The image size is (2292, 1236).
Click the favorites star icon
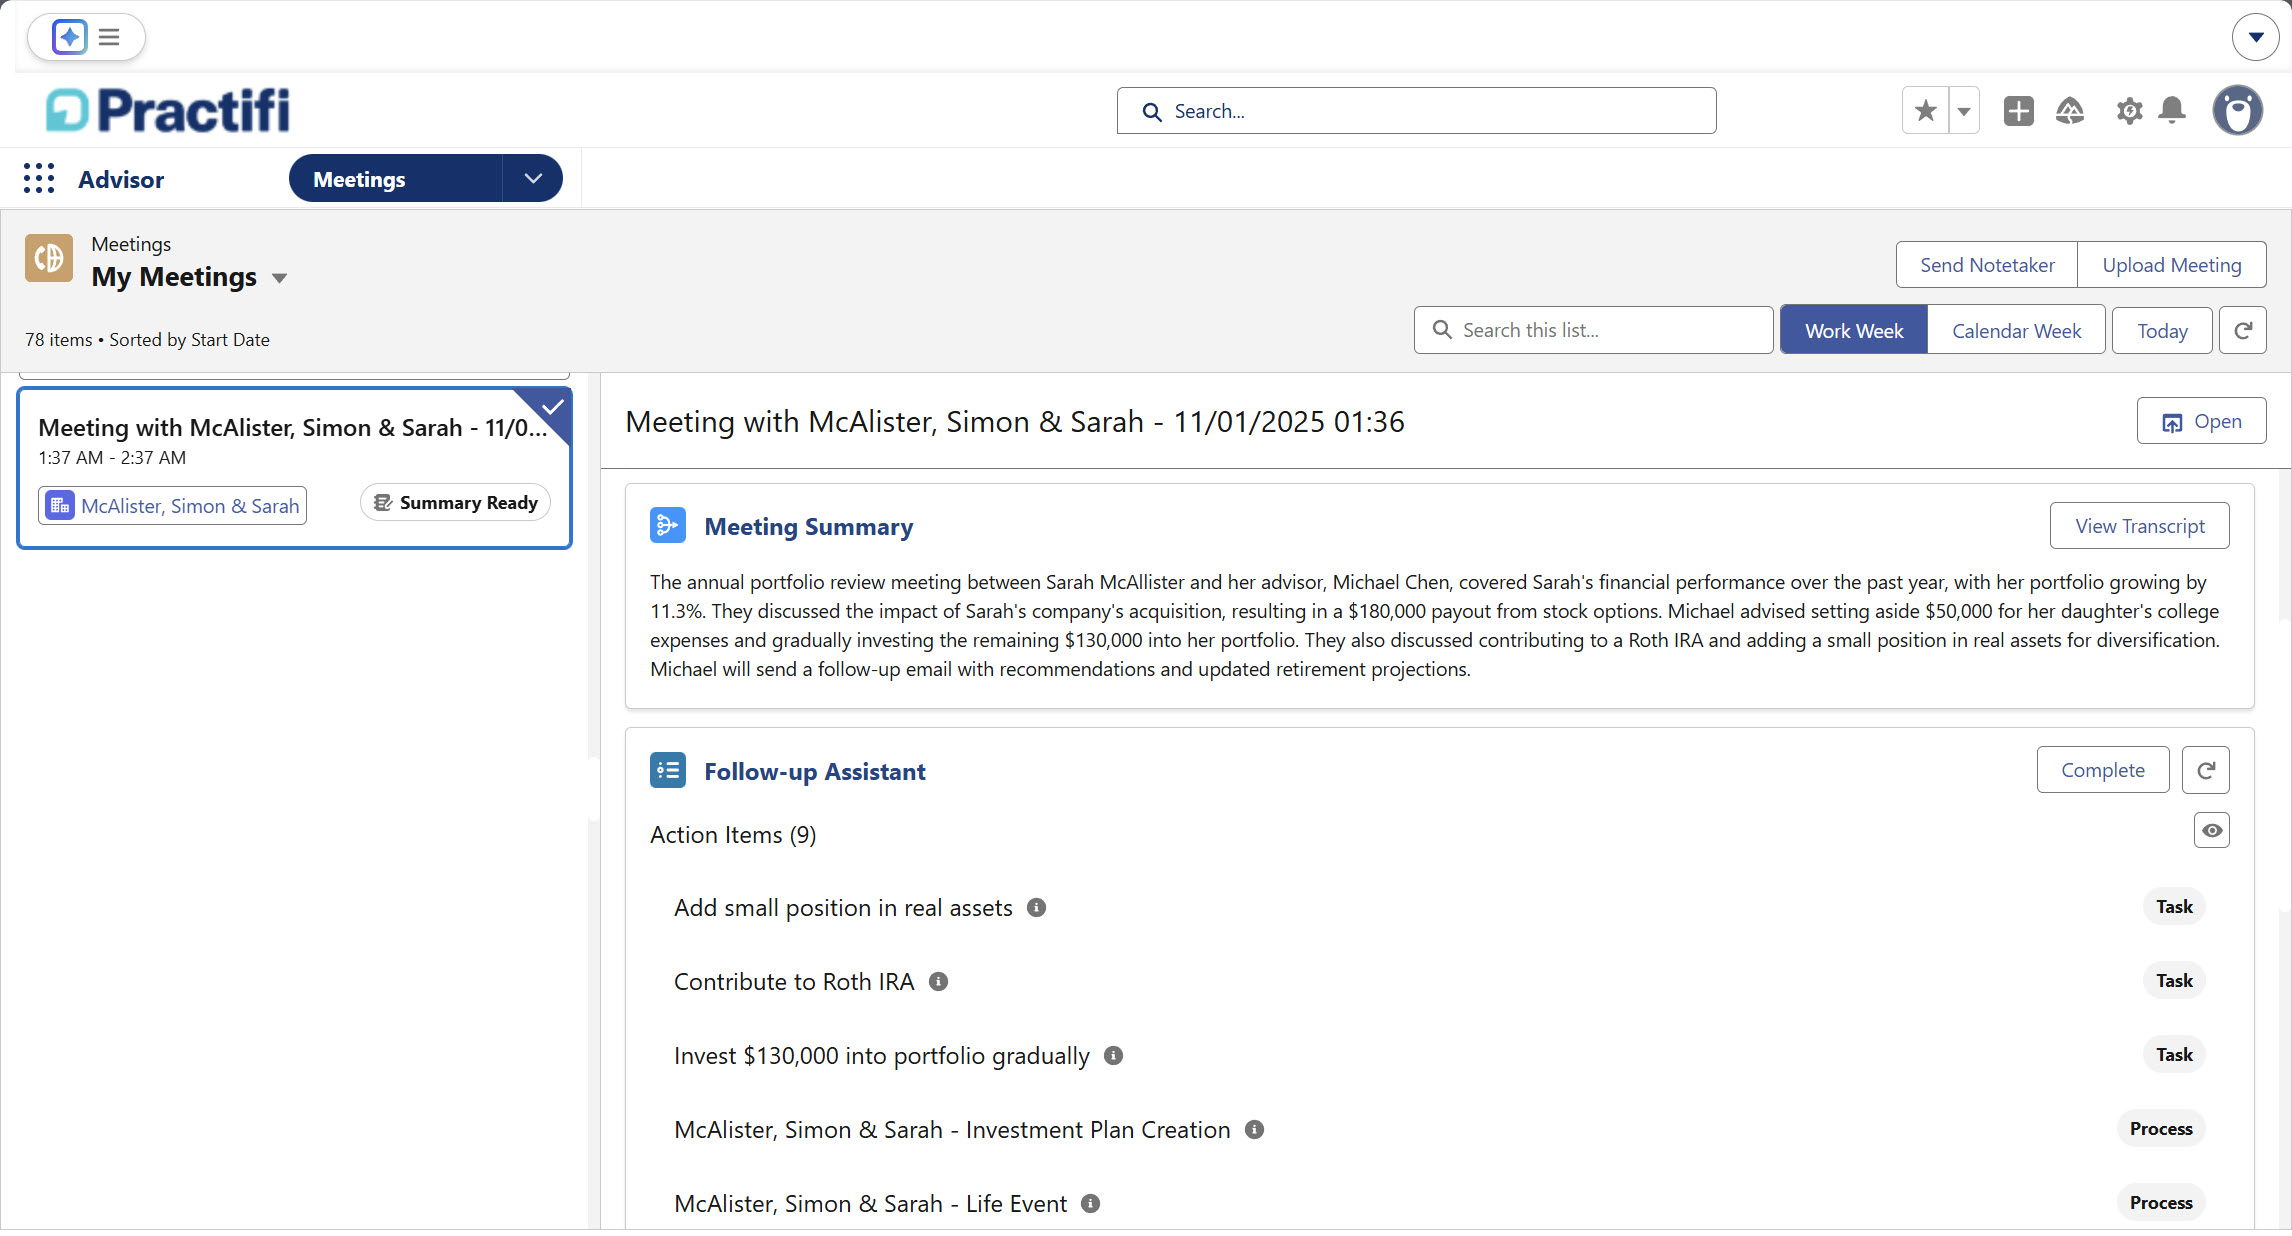pyautogui.click(x=1925, y=110)
